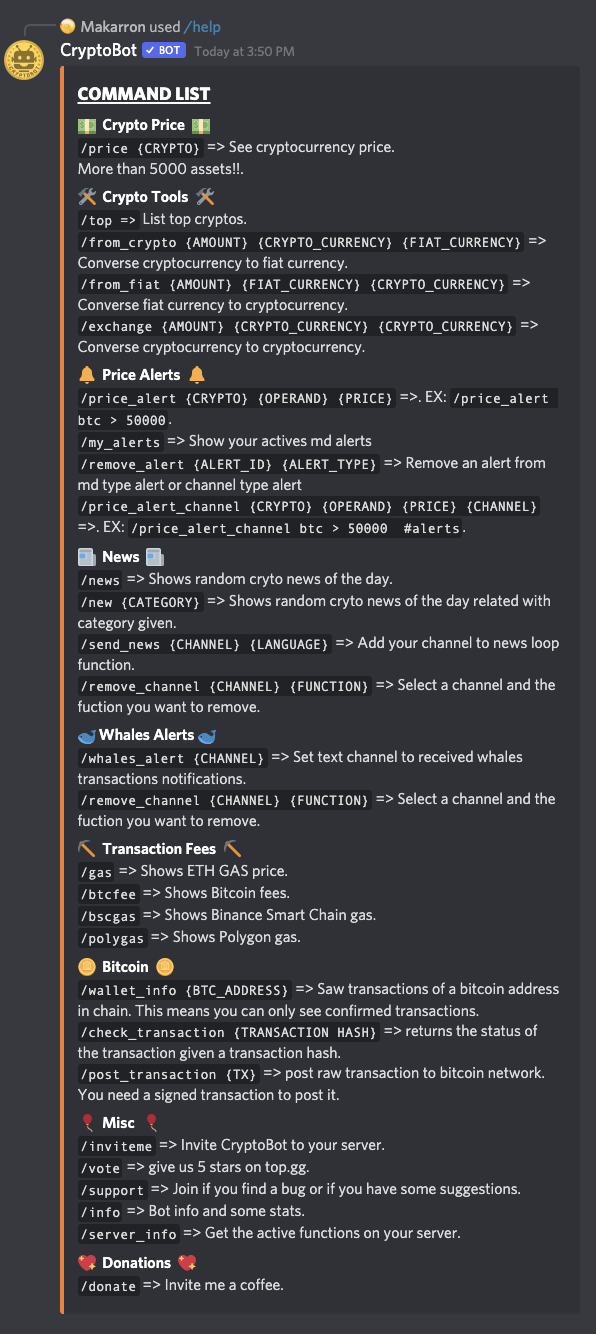Click the balloon emoji next to Misc
Screen dimensions: 596x1334
pos(87,1122)
